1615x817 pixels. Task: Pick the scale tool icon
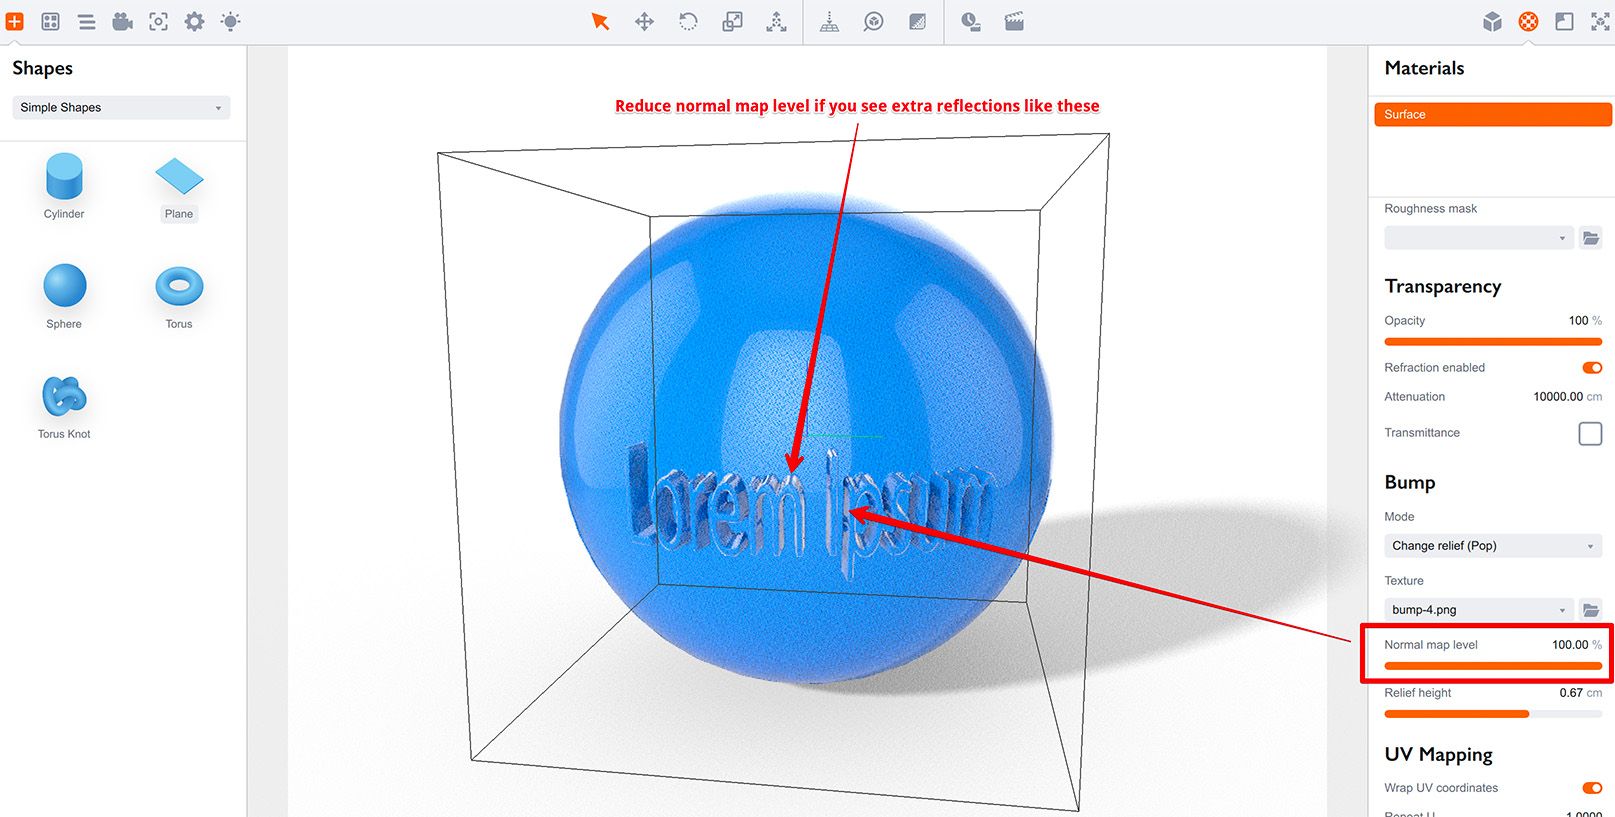(x=732, y=22)
